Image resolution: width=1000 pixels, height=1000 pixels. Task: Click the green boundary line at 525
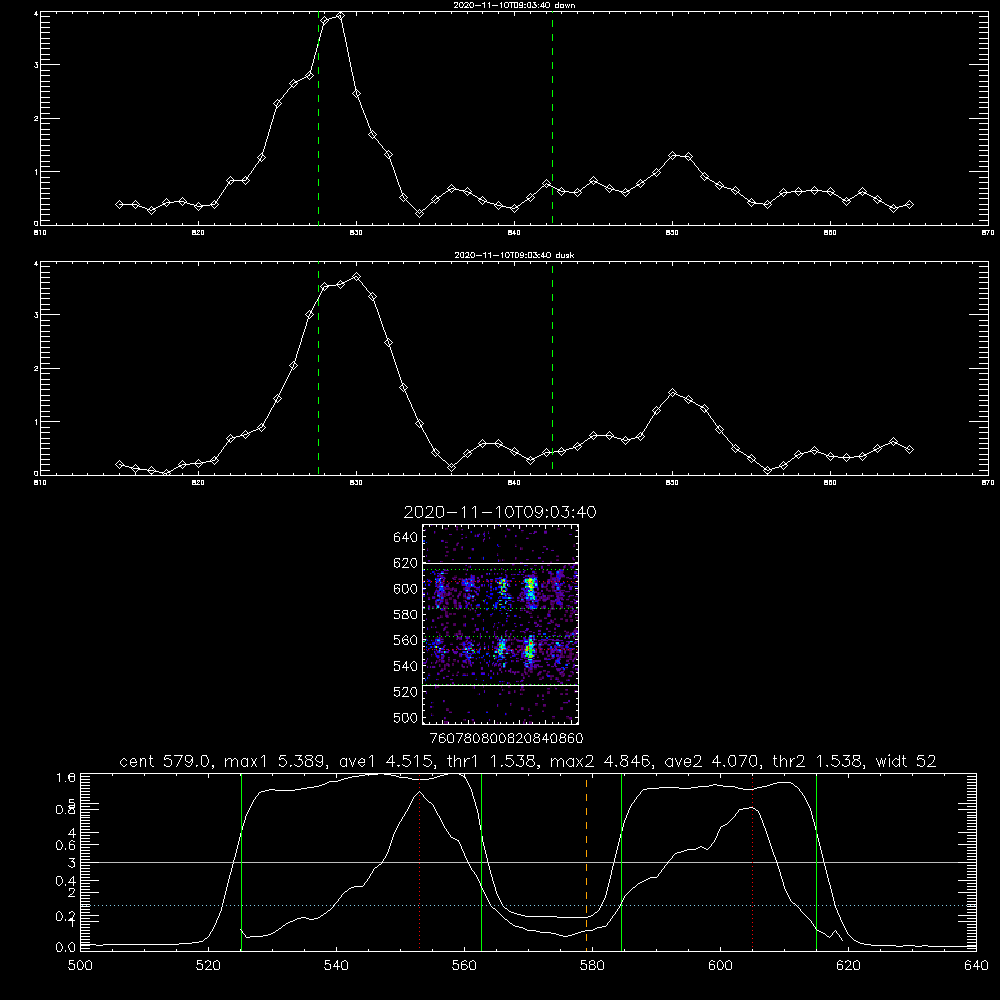(x=241, y=862)
